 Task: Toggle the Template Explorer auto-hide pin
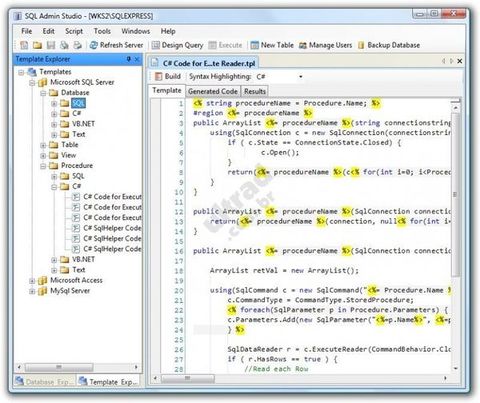129,59
